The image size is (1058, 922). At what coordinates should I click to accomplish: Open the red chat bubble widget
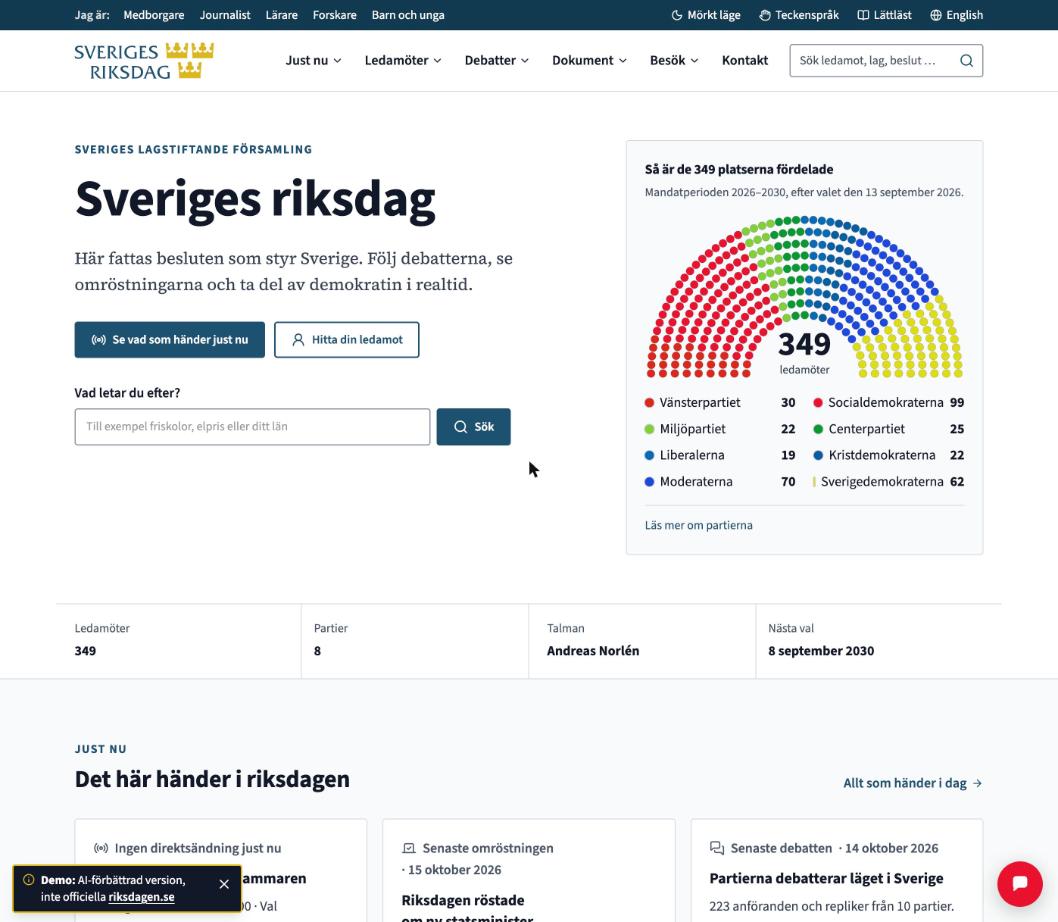tap(1020, 884)
